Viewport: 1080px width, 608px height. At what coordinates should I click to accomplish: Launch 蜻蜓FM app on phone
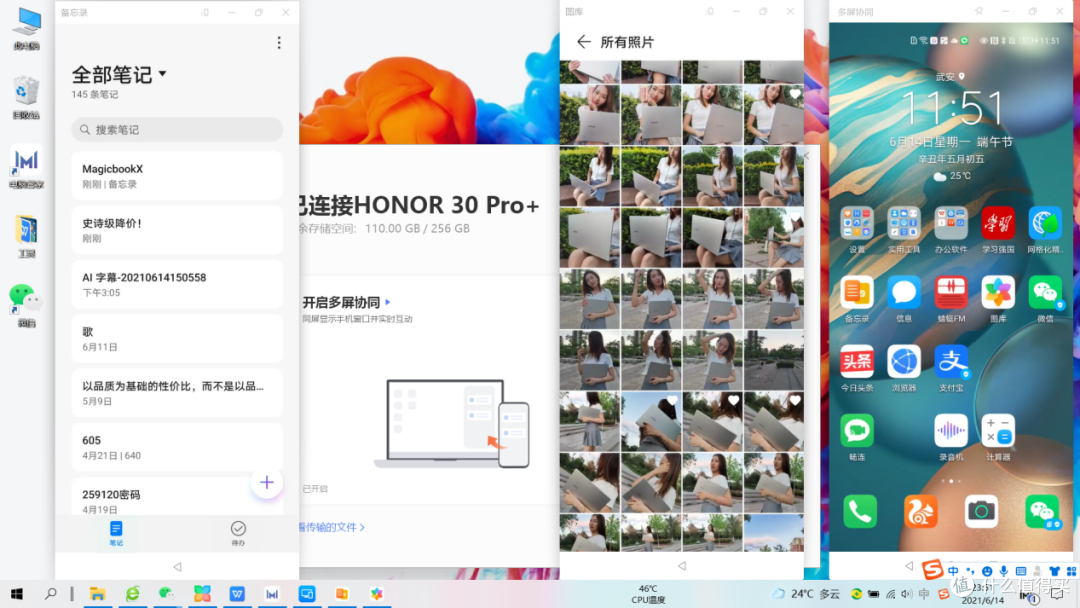[951, 300]
